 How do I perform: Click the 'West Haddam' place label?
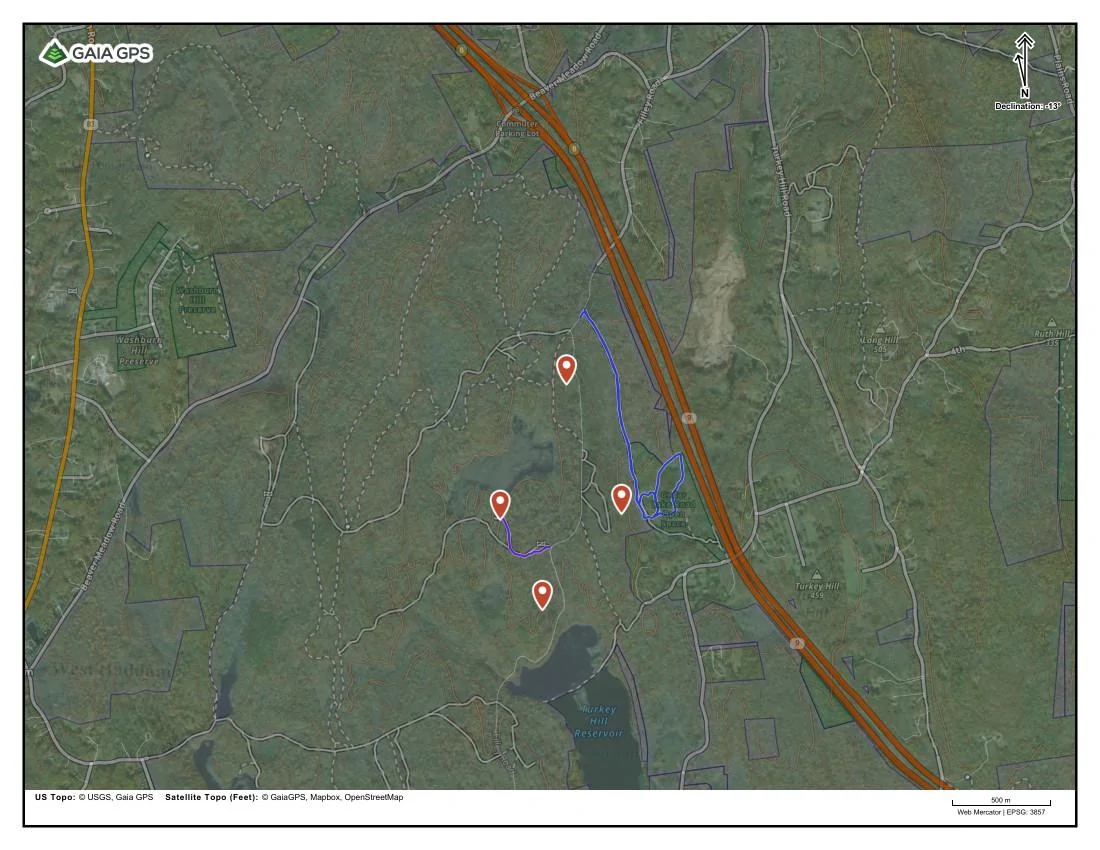click(112, 670)
